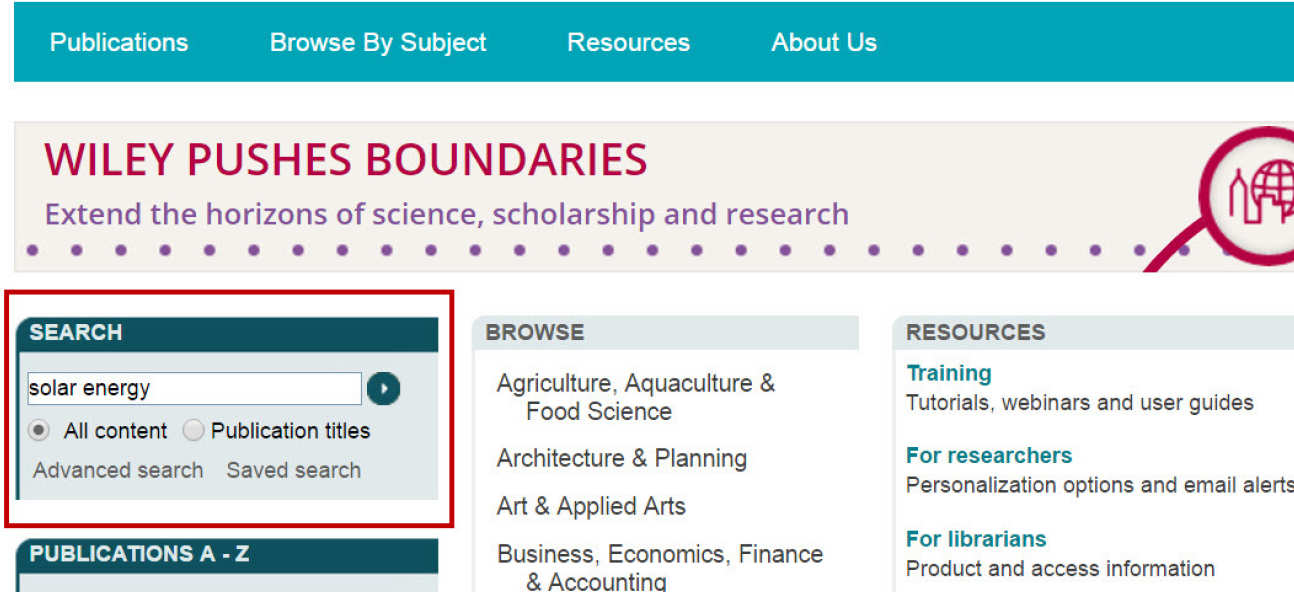The image size is (1294, 592).
Task: Open Advanced search
Action: point(116,470)
